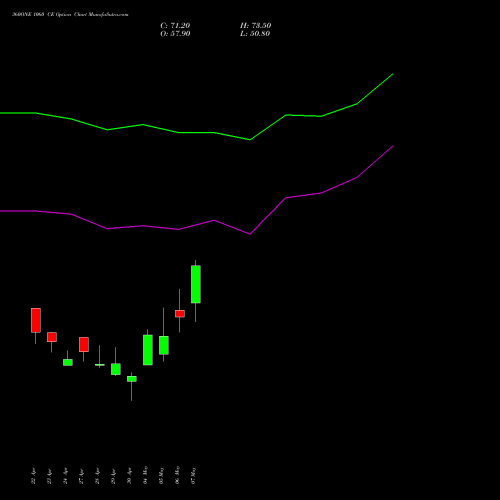Select the red candlestick for 22 Apr
500x500 pixels.
pos(36,320)
